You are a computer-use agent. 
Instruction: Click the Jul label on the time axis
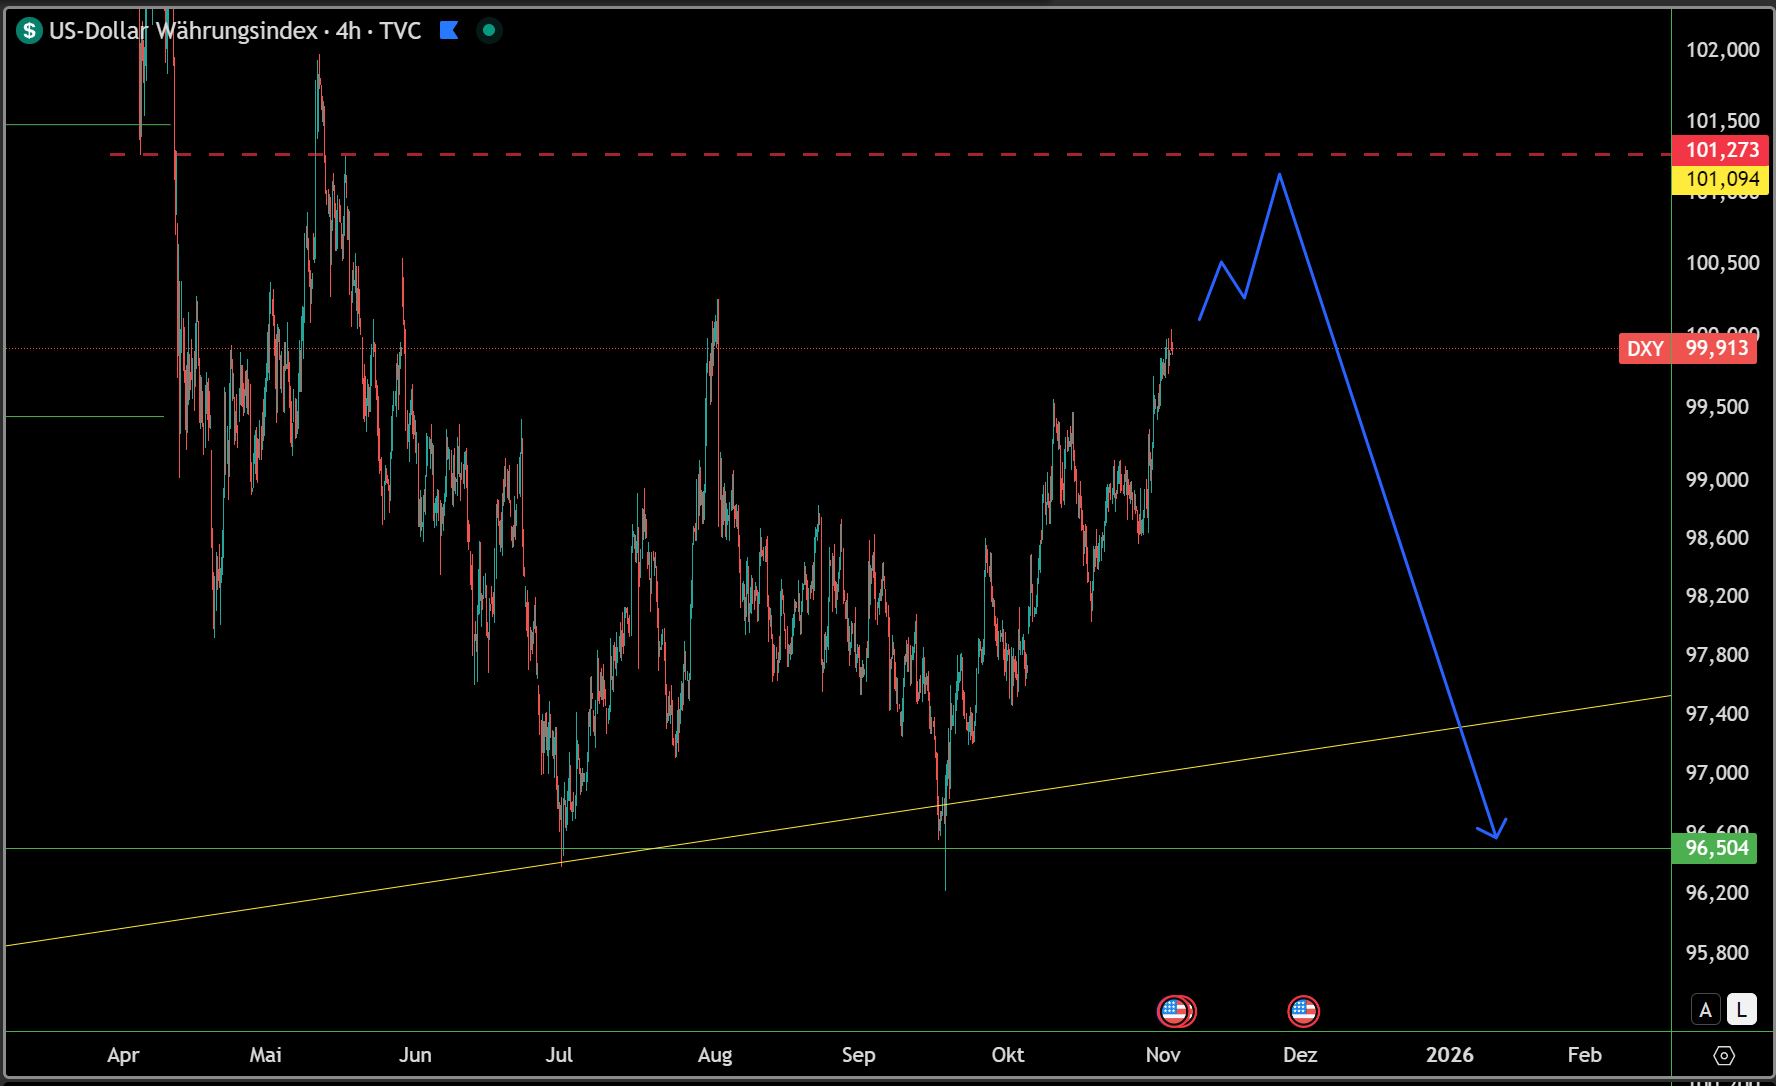pyautogui.click(x=559, y=1055)
